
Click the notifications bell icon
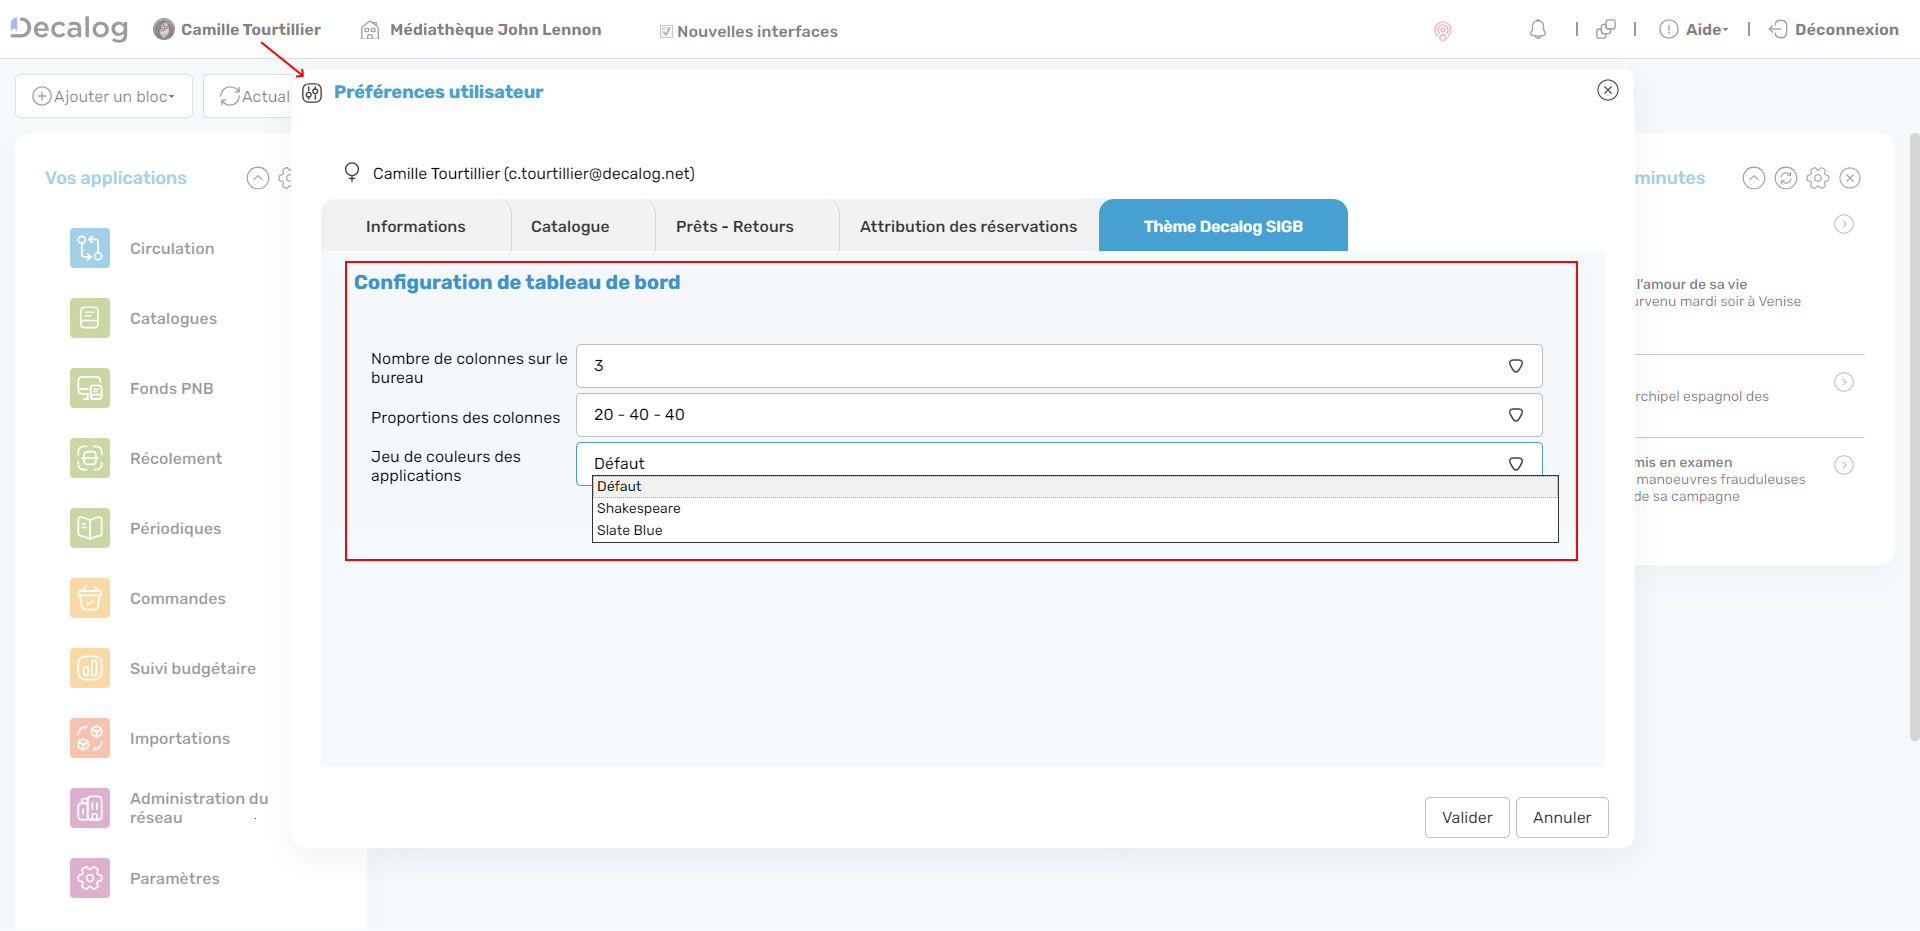pyautogui.click(x=1538, y=30)
